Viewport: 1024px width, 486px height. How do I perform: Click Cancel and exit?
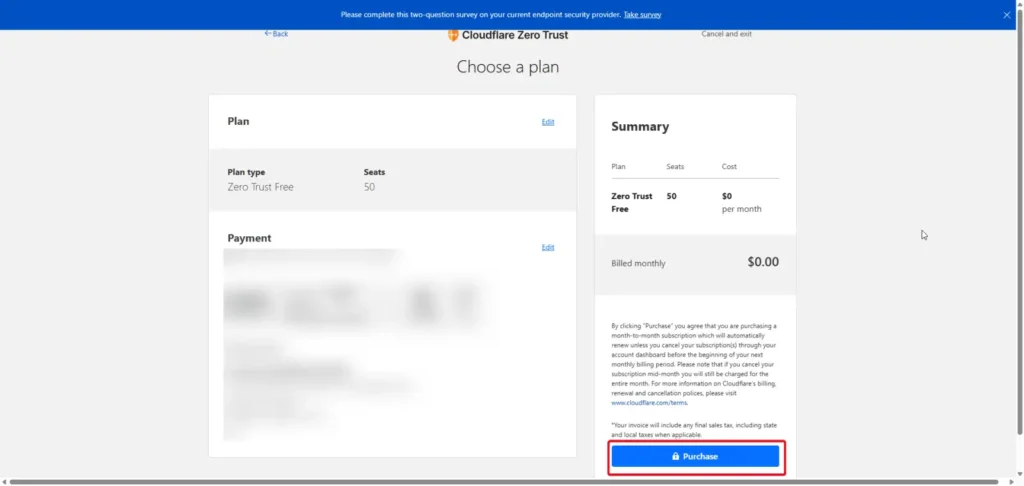tap(726, 34)
